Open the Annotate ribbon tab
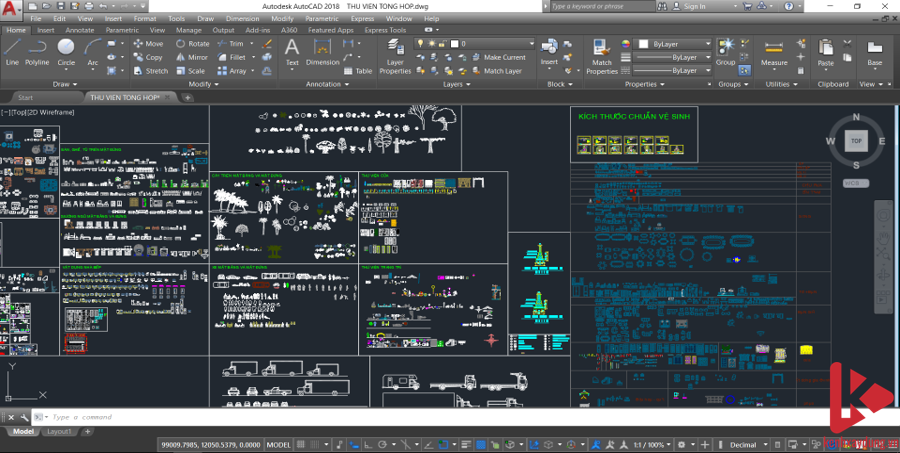This screenshot has width=900, height=453. 79,30
